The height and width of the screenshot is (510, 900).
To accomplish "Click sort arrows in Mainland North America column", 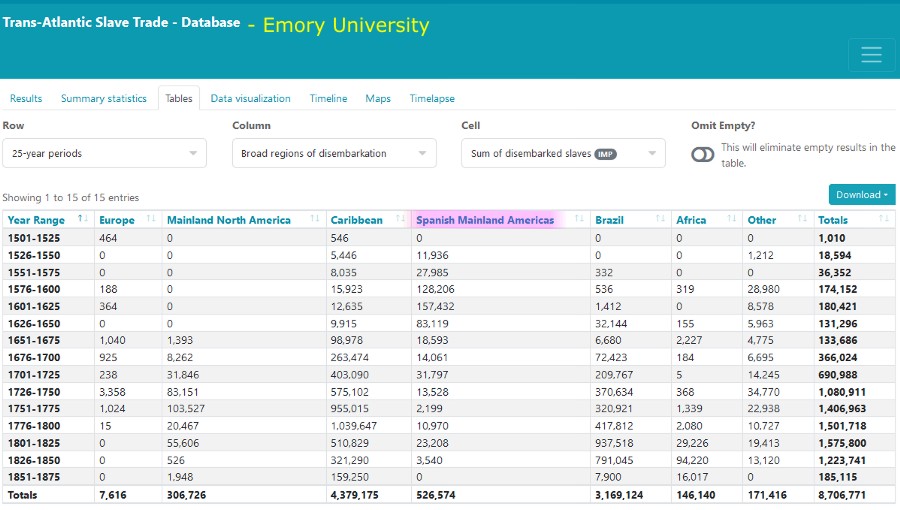I will tap(315, 220).
